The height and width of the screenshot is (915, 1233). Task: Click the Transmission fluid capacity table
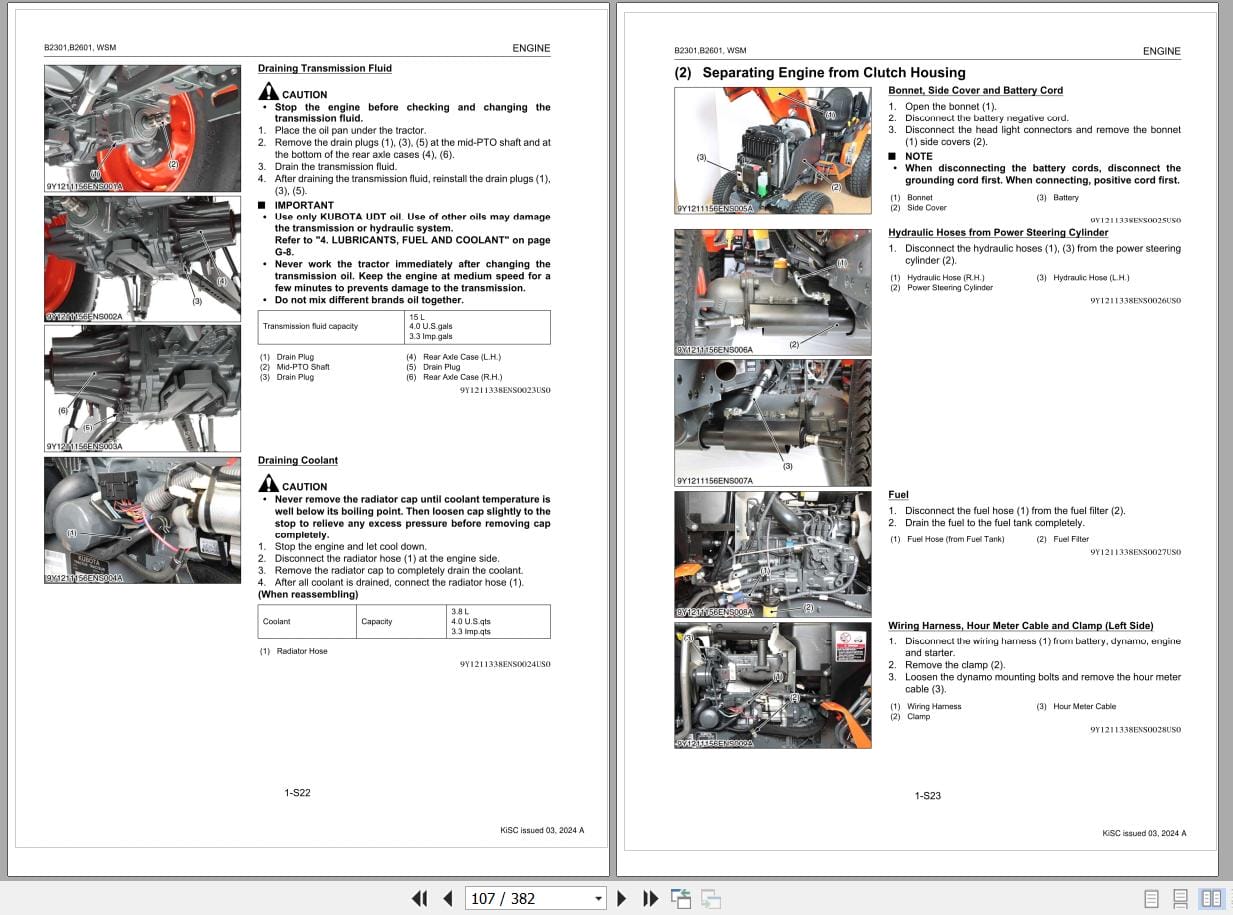pos(402,327)
